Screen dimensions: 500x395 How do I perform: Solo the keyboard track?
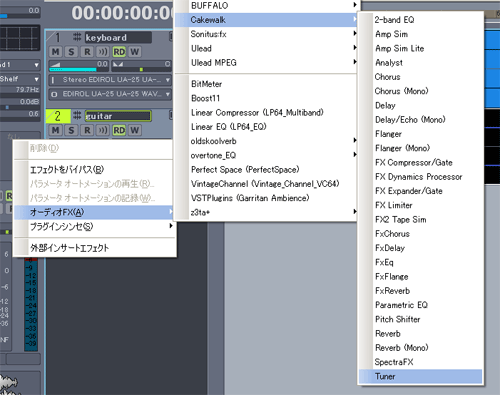[x=71, y=52]
